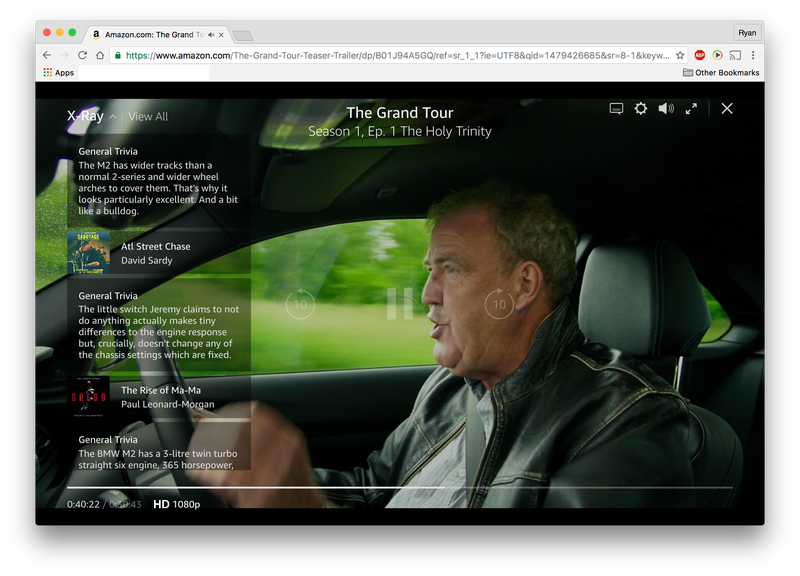Seek on the video progress bar
The width and height of the screenshot is (800, 576).
point(399,488)
